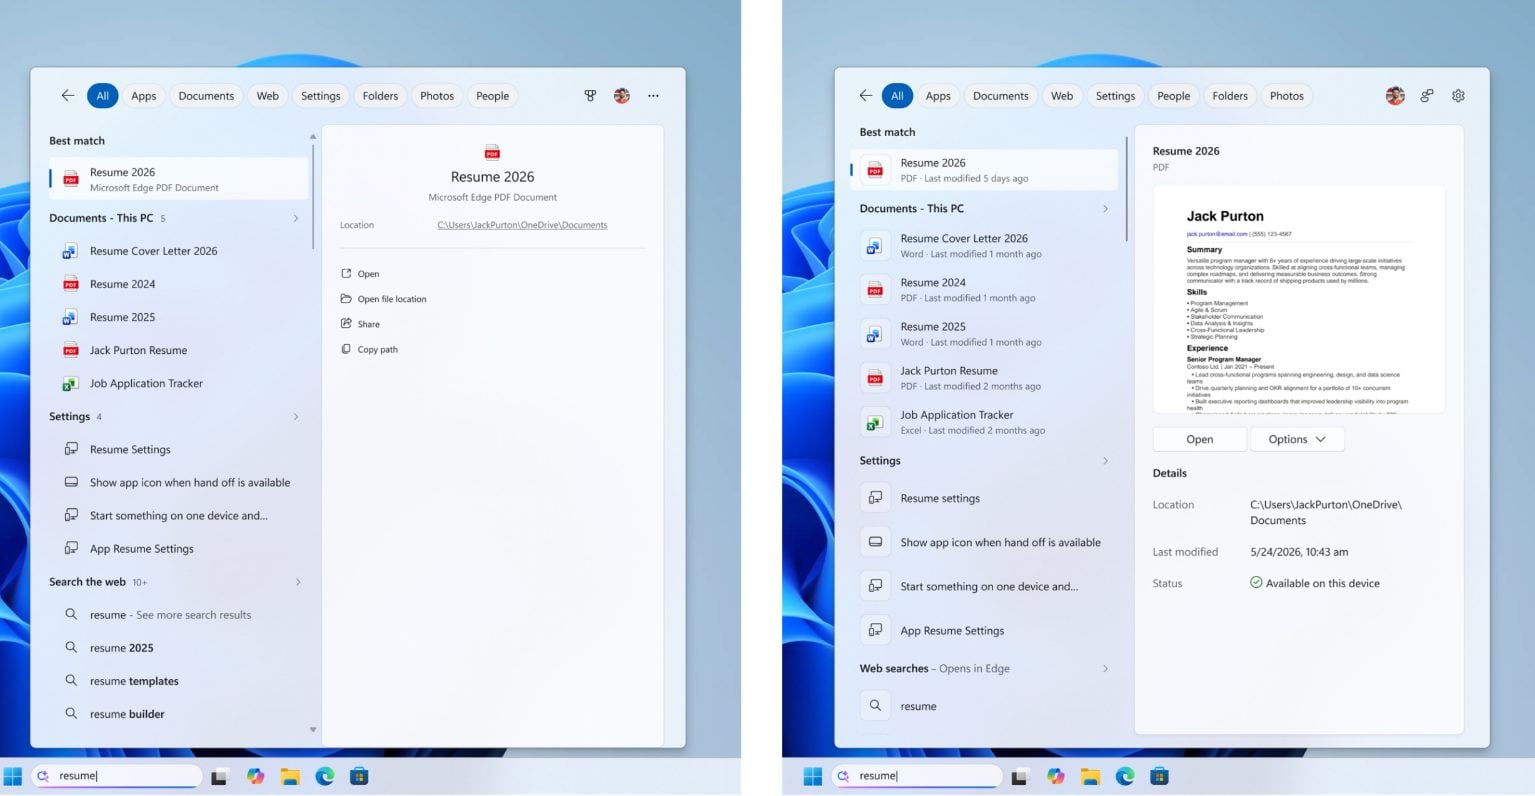Image resolution: width=1535 pixels, height=796 pixels.
Task: Click the icon beside lowercase 'Resume settings', right window
Action: pyautogui.click(x=875, y=498)
